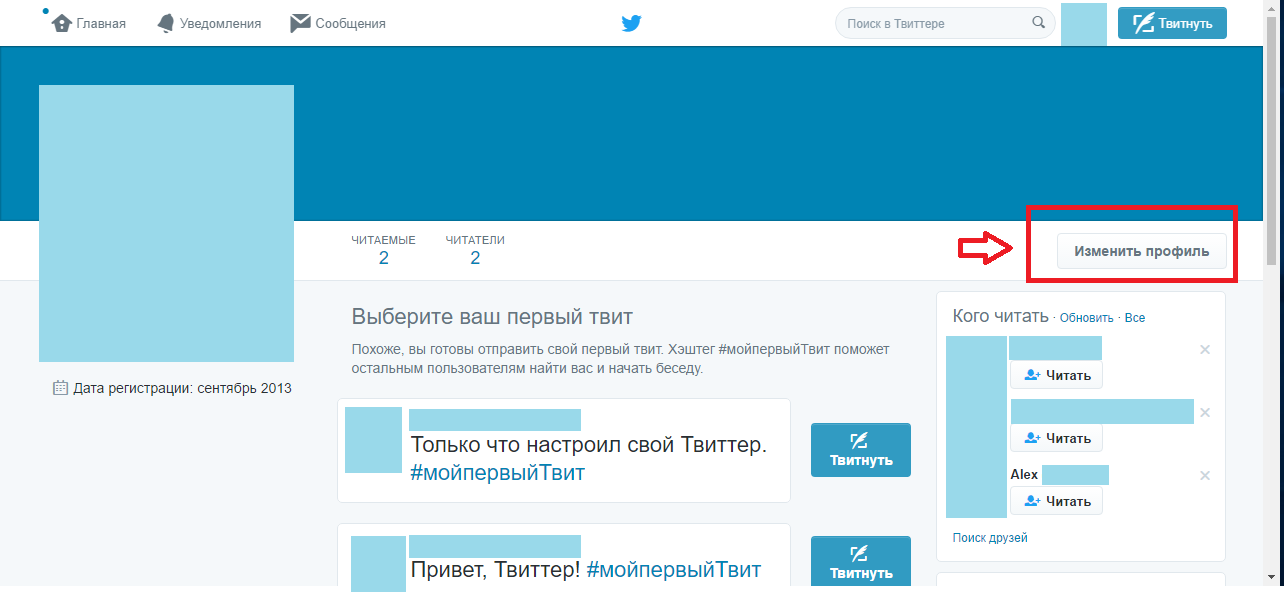1284x592 pixels.
Task: Open the Сообщения messages tab
Action: [338, 23]
